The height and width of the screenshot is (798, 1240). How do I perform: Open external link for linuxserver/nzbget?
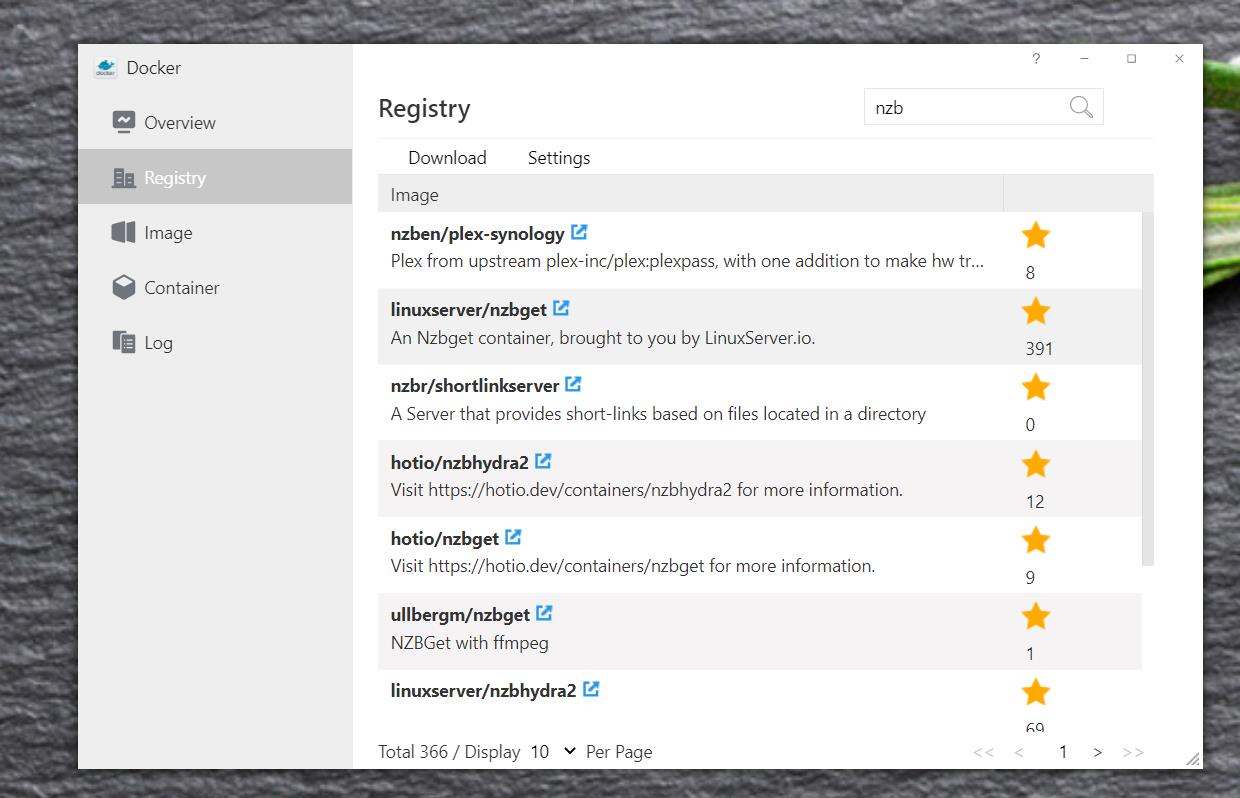point(561,309)
